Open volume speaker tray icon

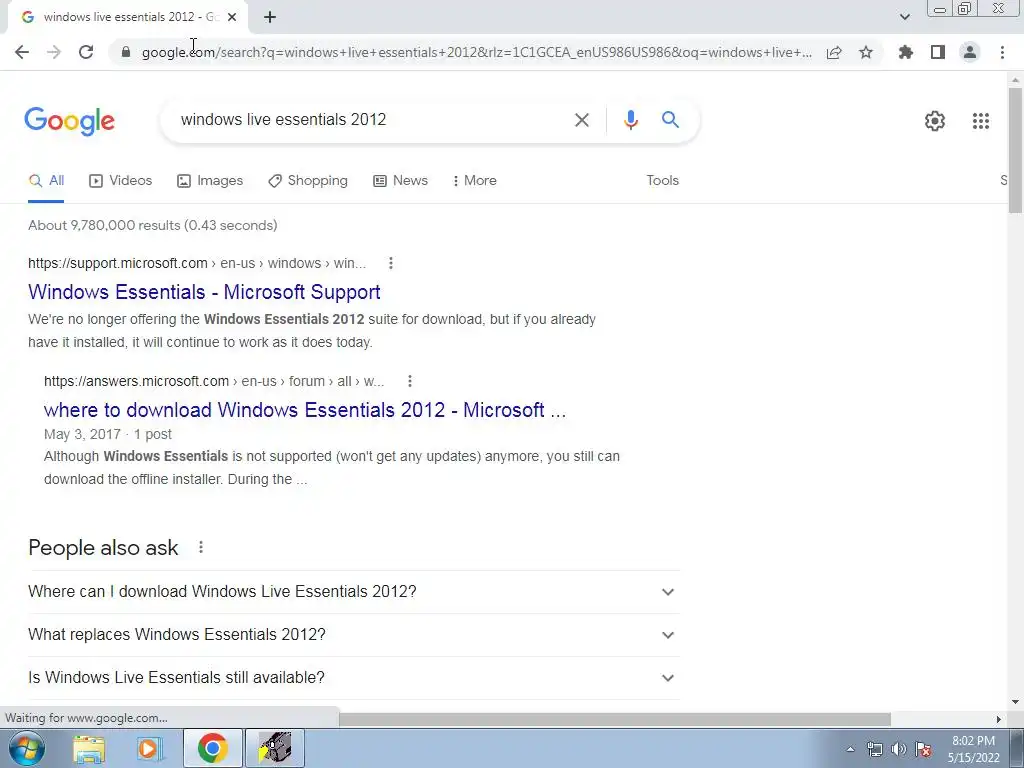[x=899, y=749]
